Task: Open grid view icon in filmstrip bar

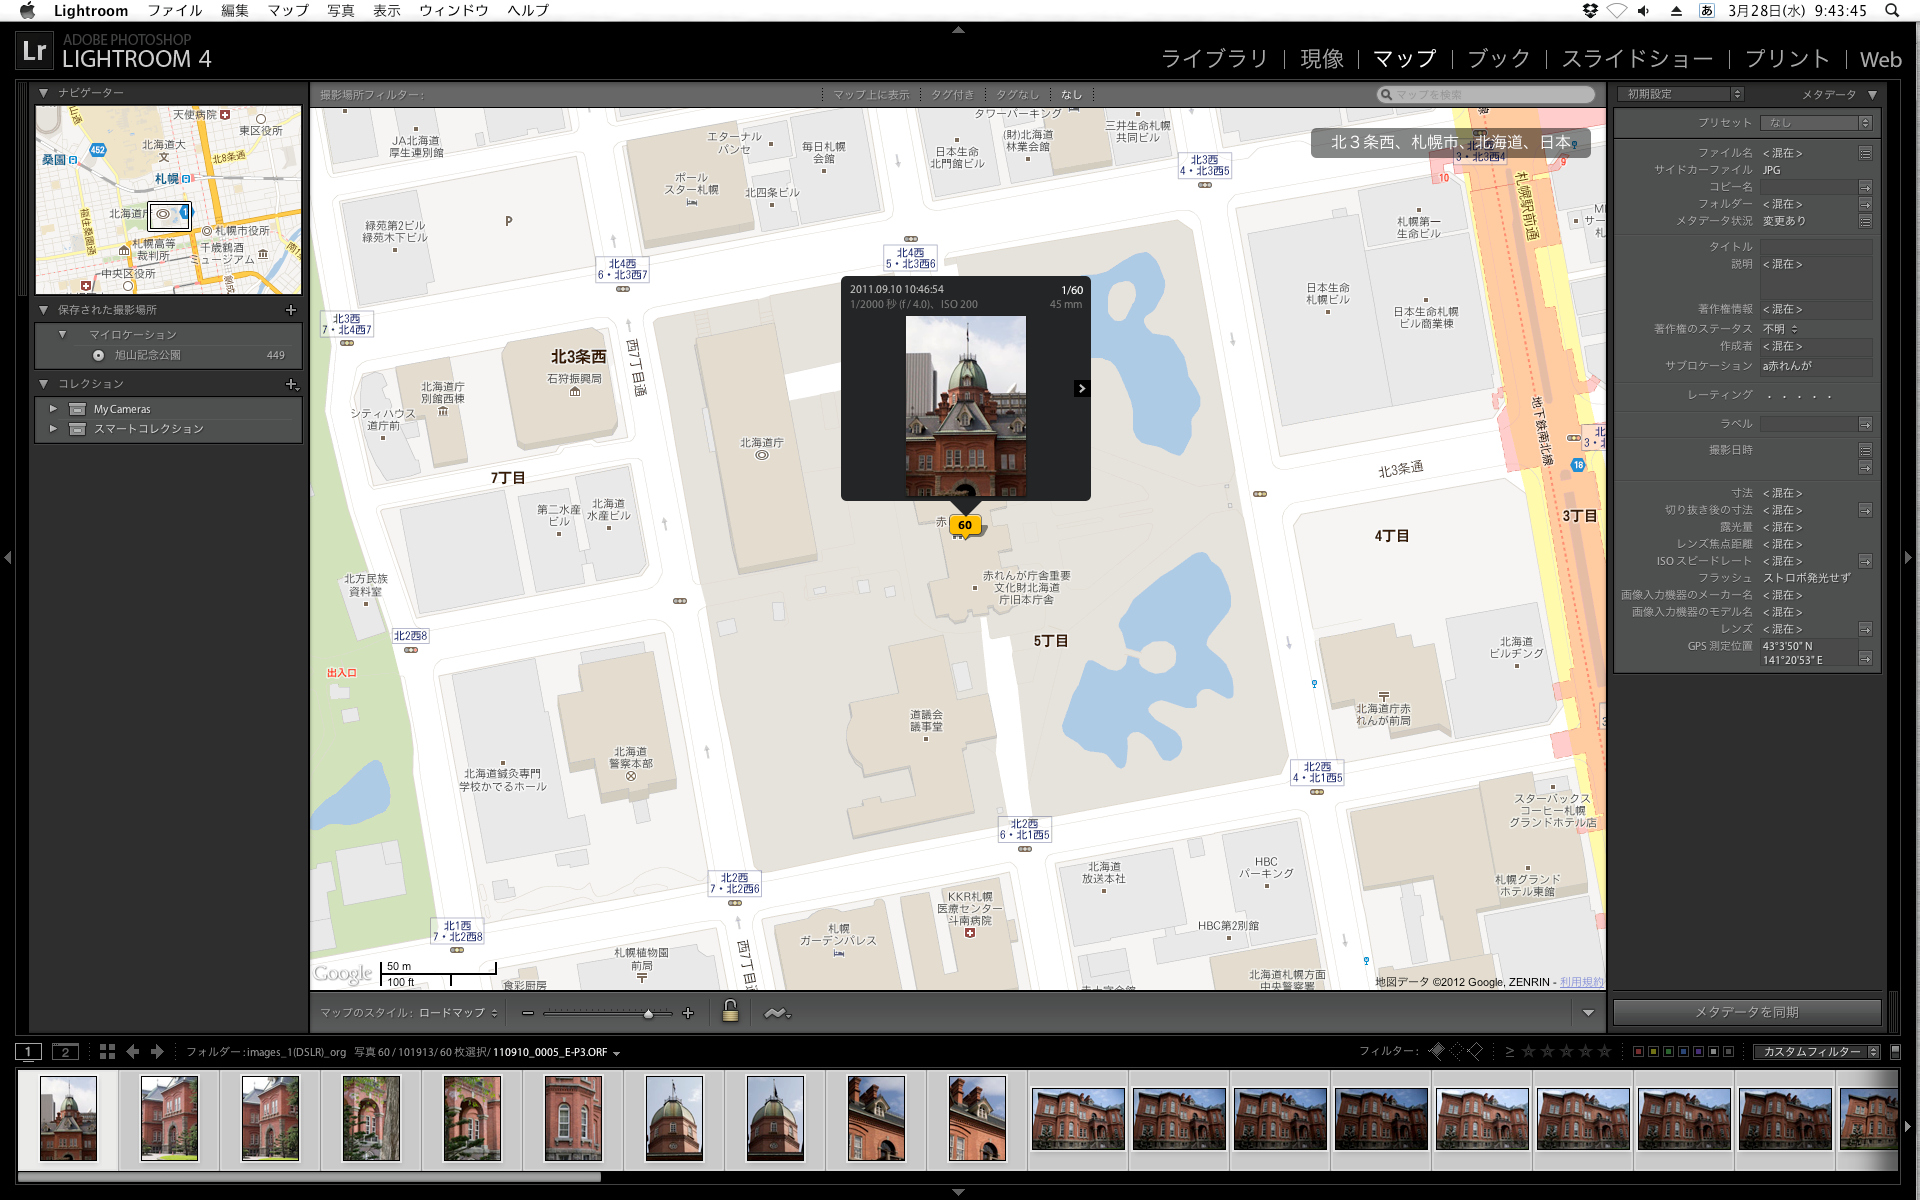Action: pyautogui.click(x=107, y=1051)
